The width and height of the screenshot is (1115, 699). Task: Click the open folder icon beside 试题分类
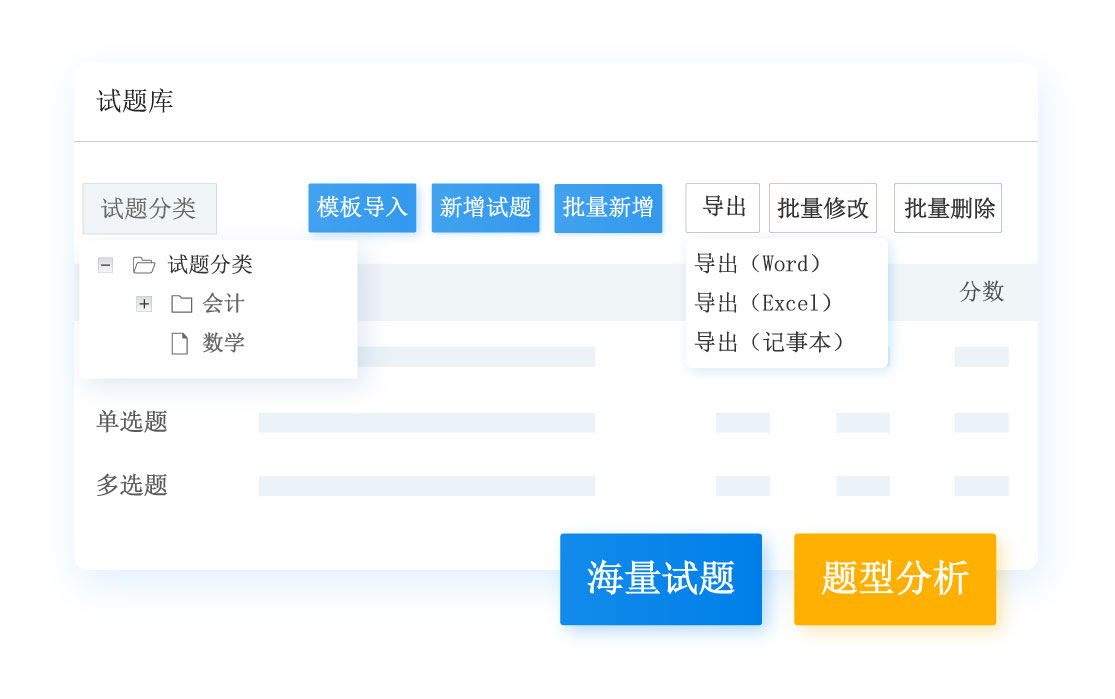[144, 265]
